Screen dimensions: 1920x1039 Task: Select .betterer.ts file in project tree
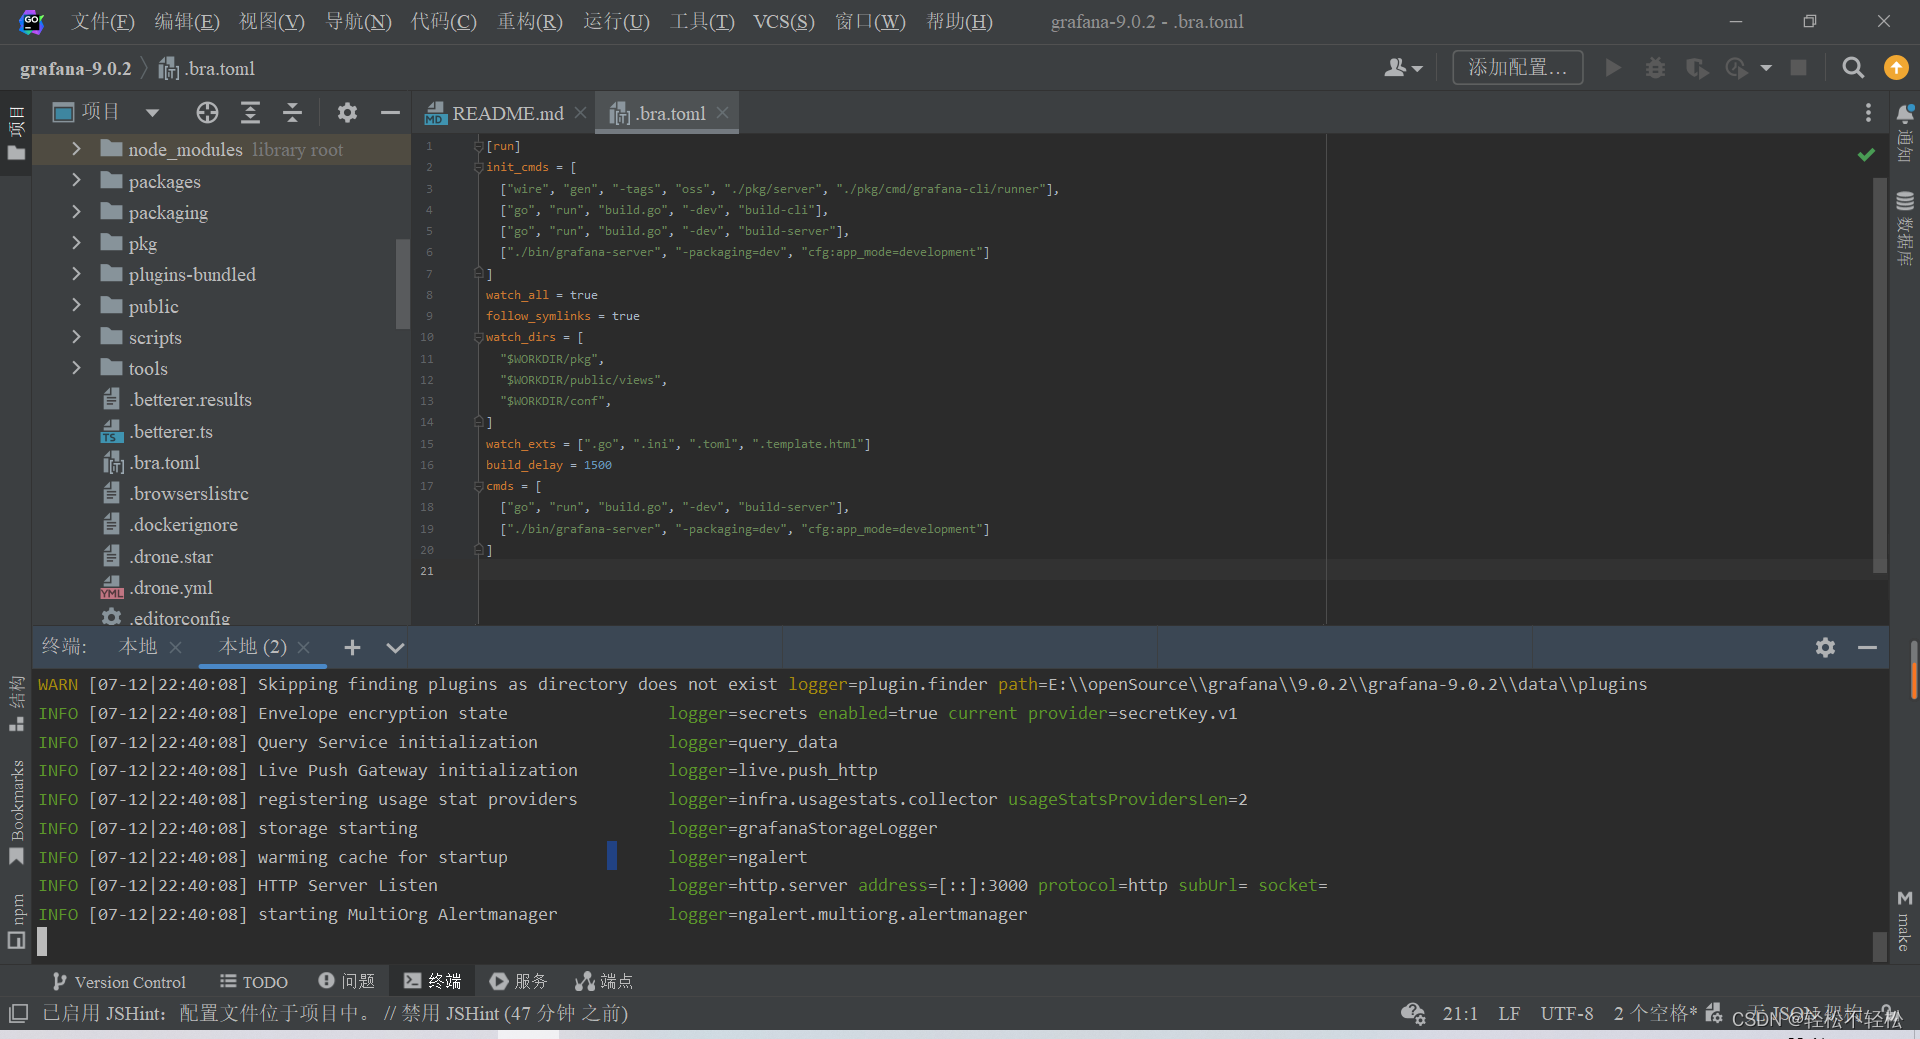(171, 432)
